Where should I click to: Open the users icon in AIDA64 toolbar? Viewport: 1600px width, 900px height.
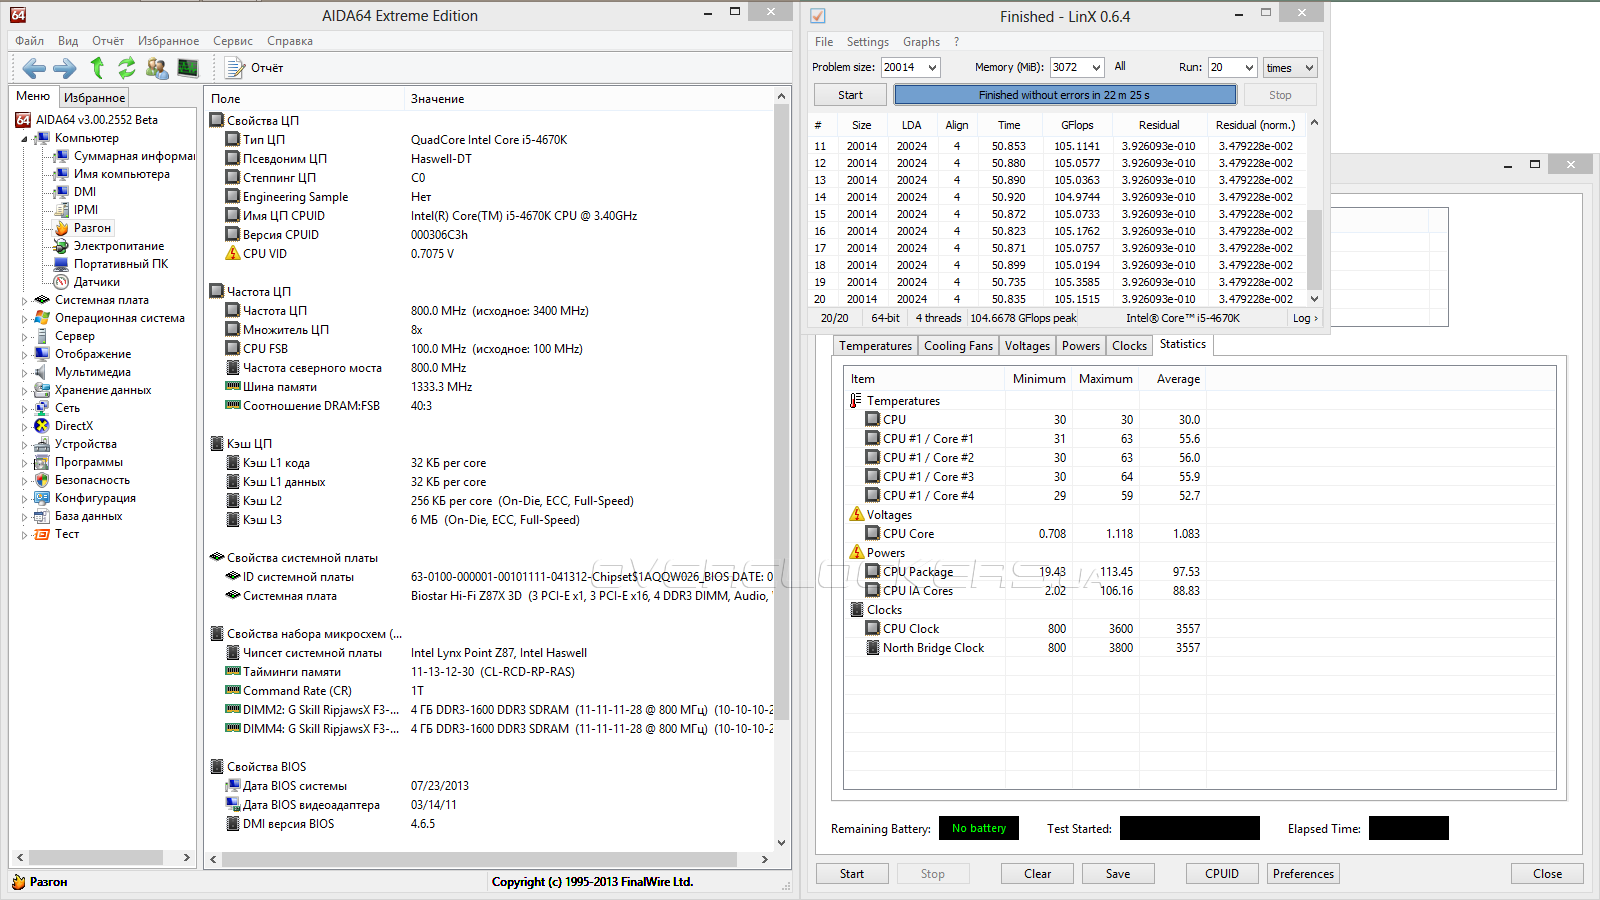(x=157, y=68)
